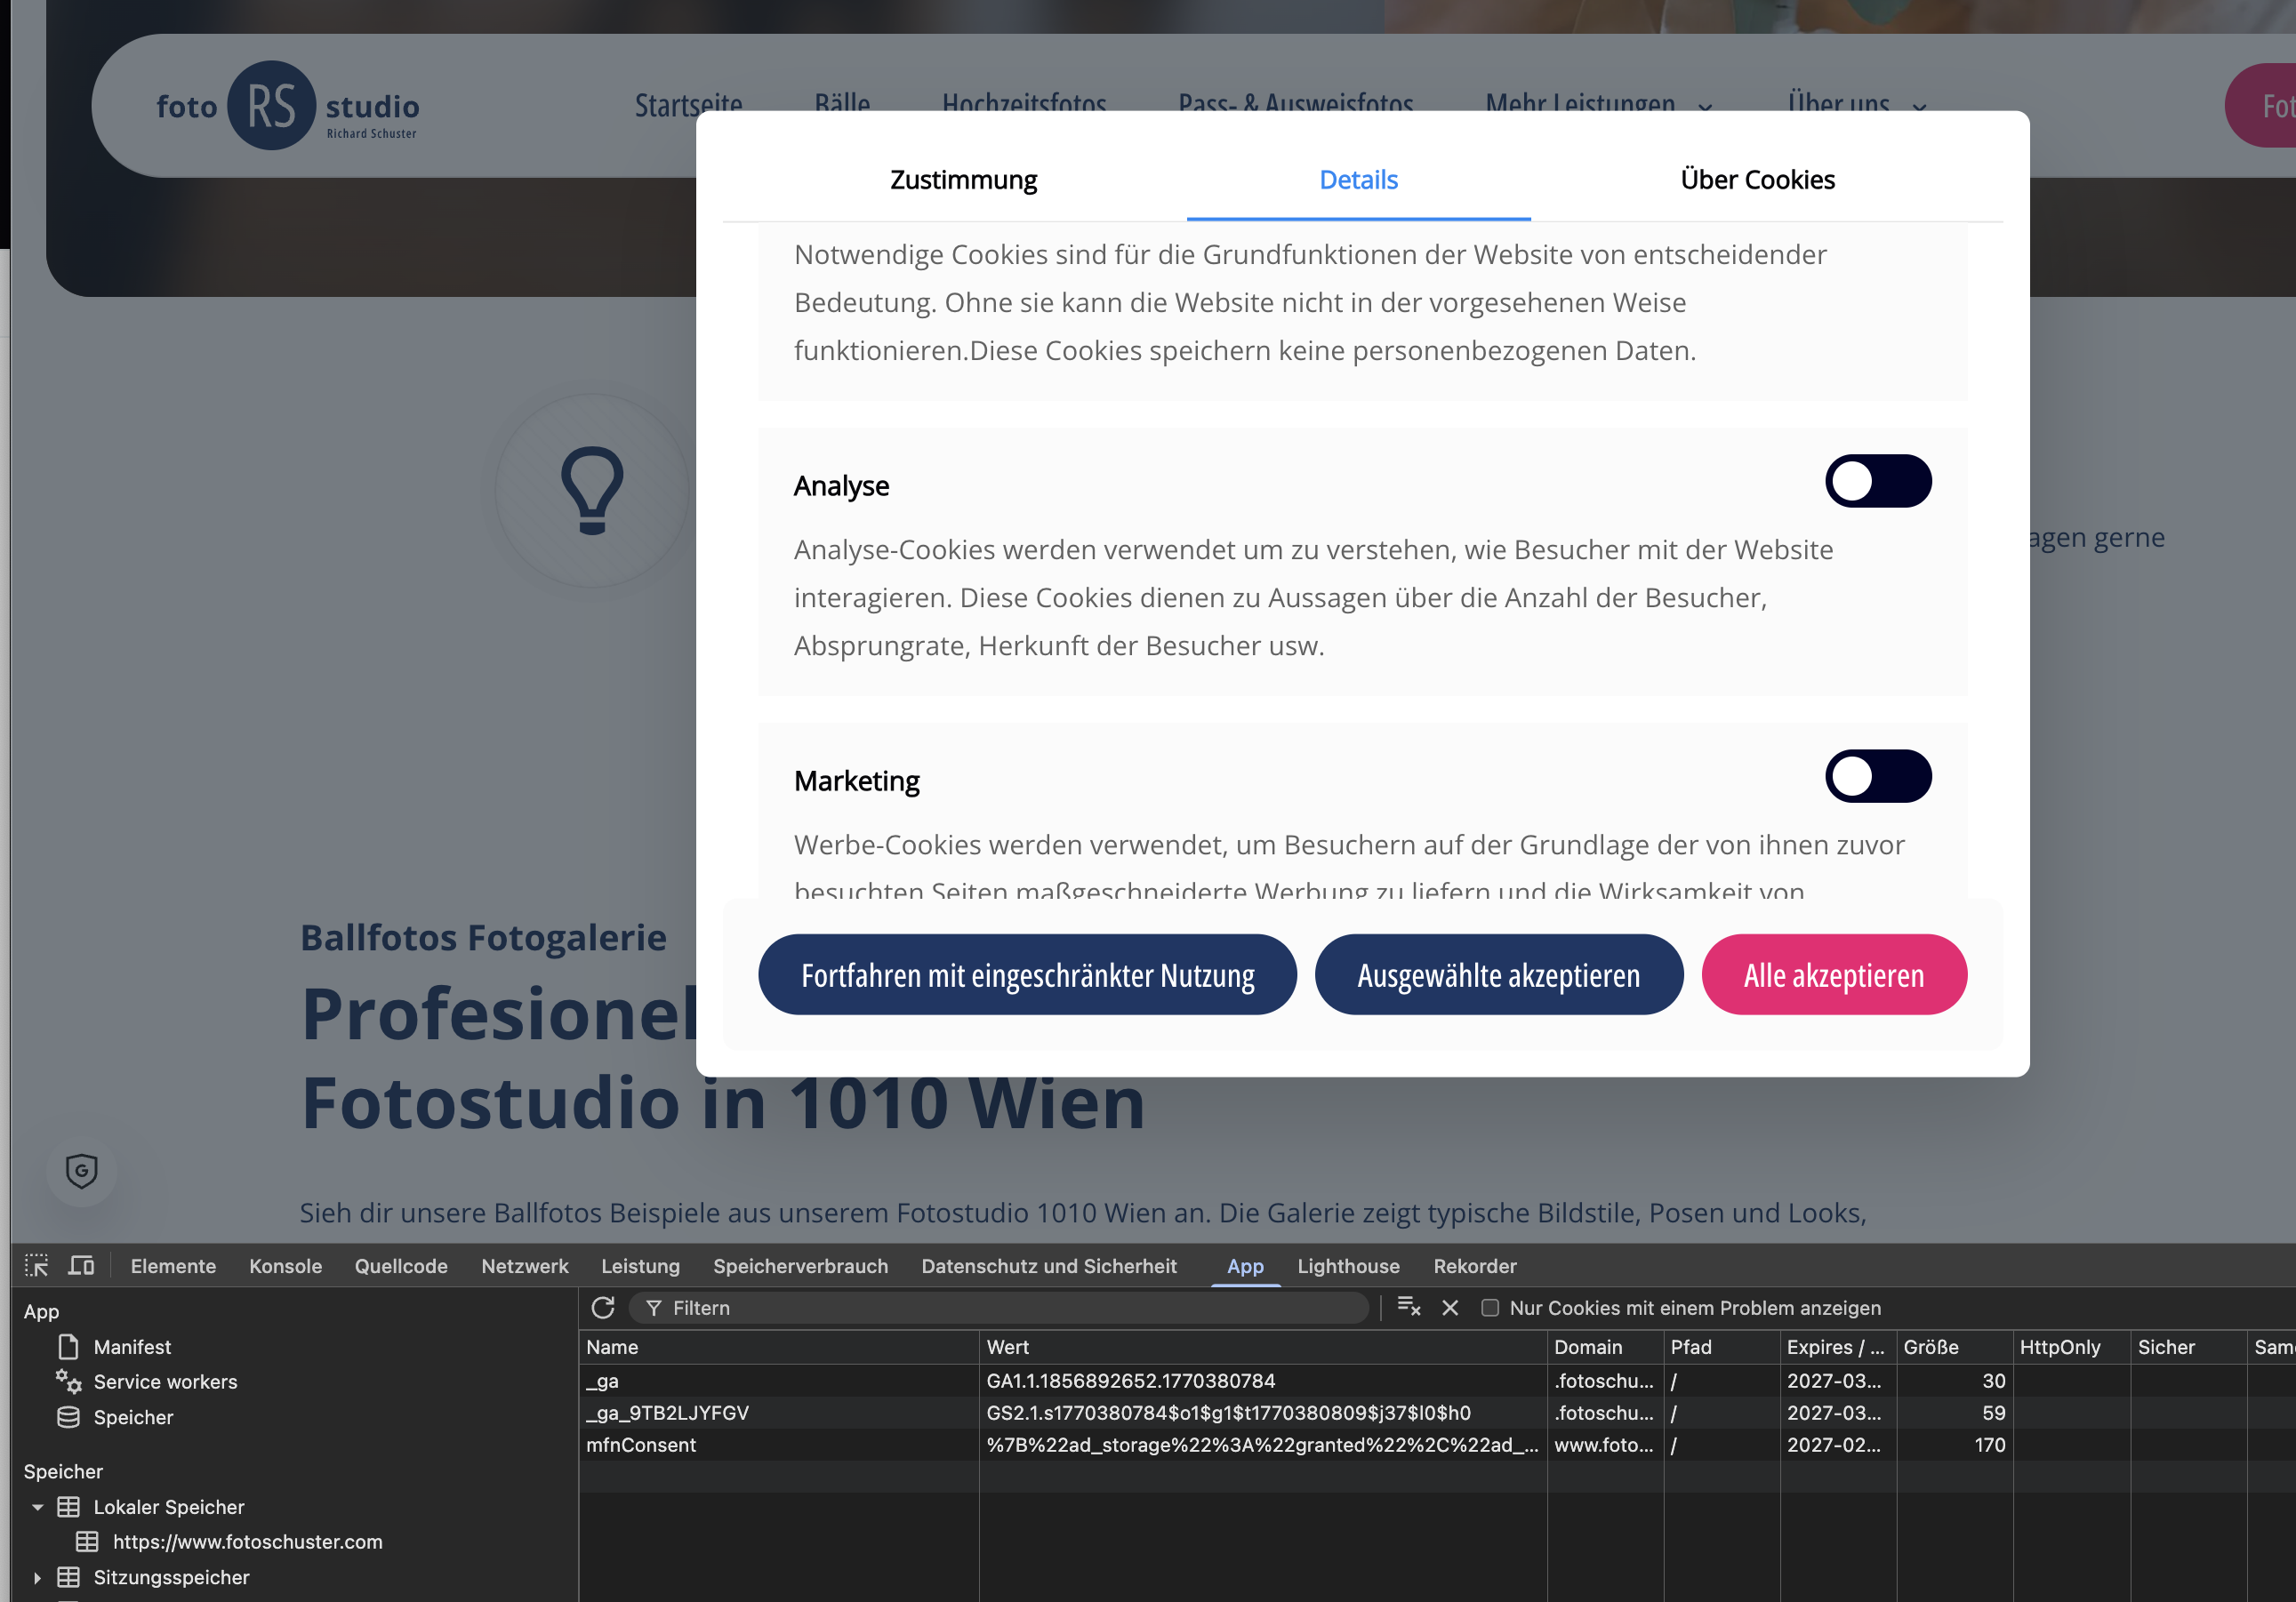Image resolution: width=2296 pixels, height=1602 pixels.
Task: Click the inspect element picker icon
Action: pos(36,1266)
